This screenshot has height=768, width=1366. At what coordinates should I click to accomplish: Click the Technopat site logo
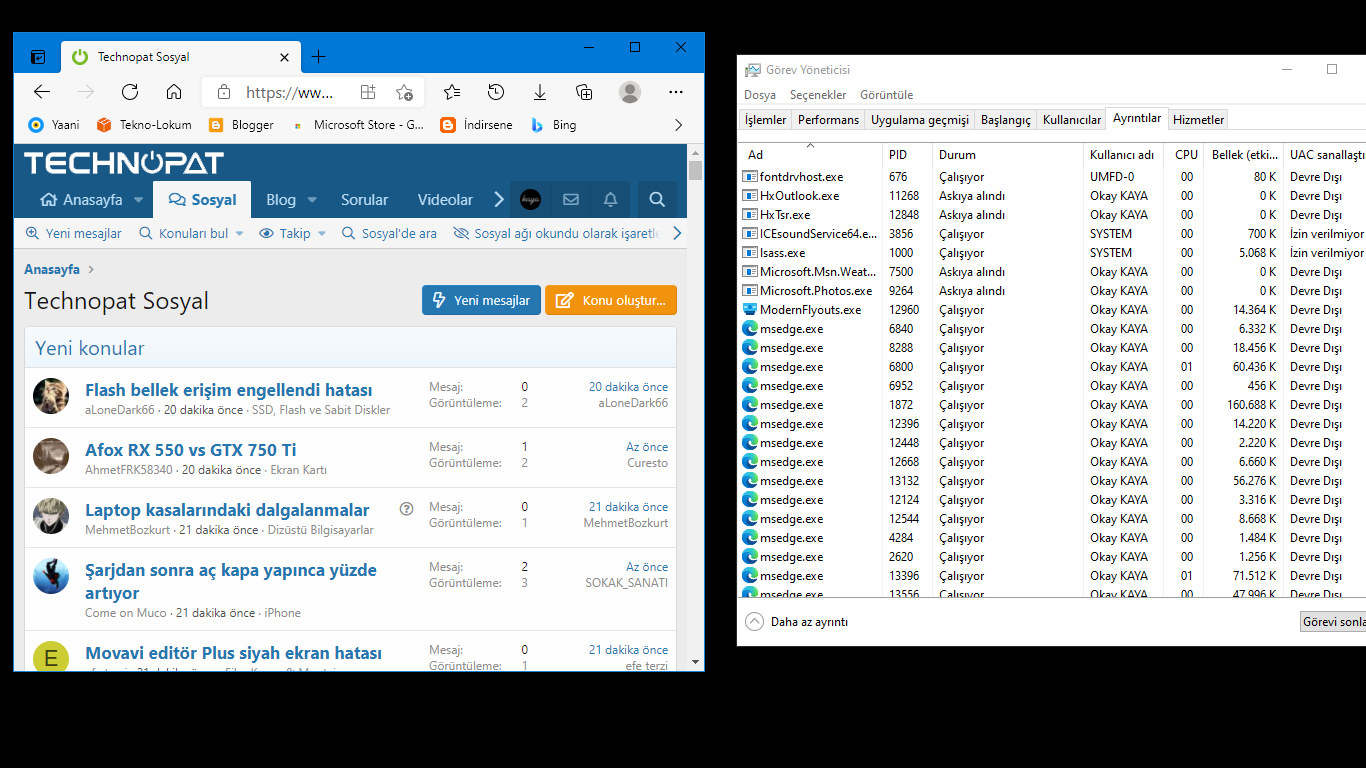(124, 163)
